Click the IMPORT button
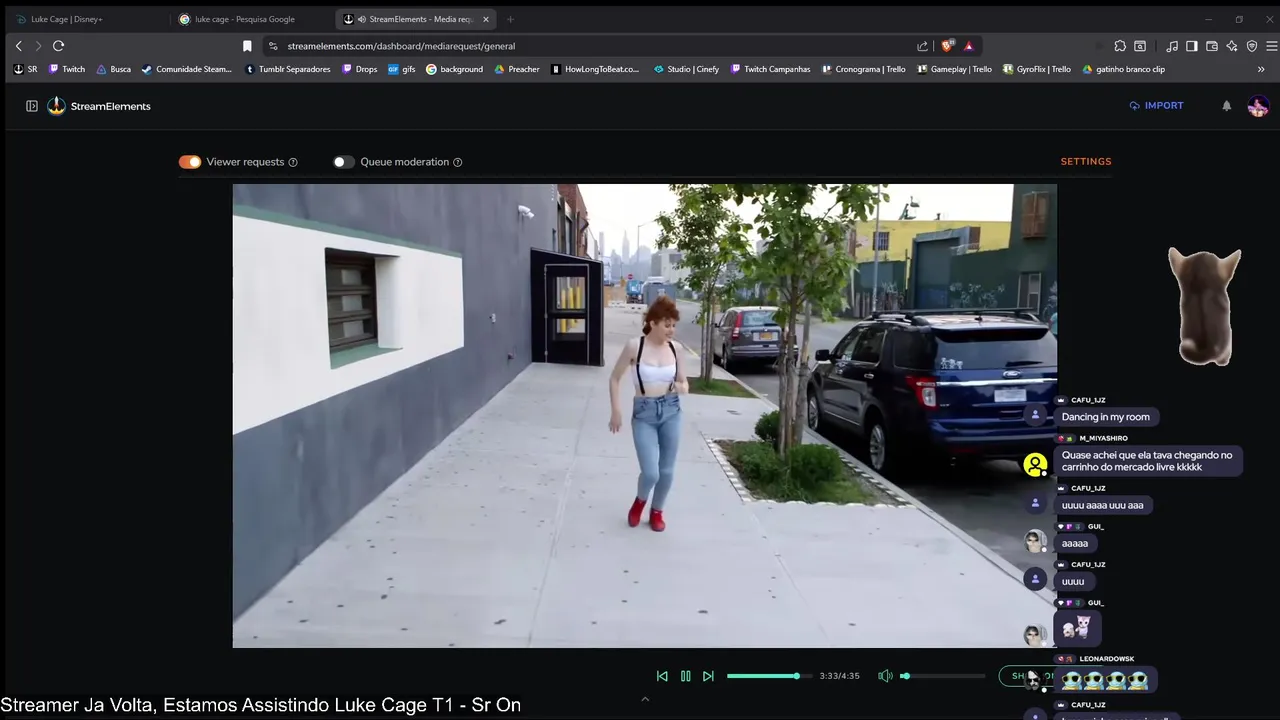The height and width of the screenshot is (720, 1280). pyautogui.click(x=1156, y=105)
